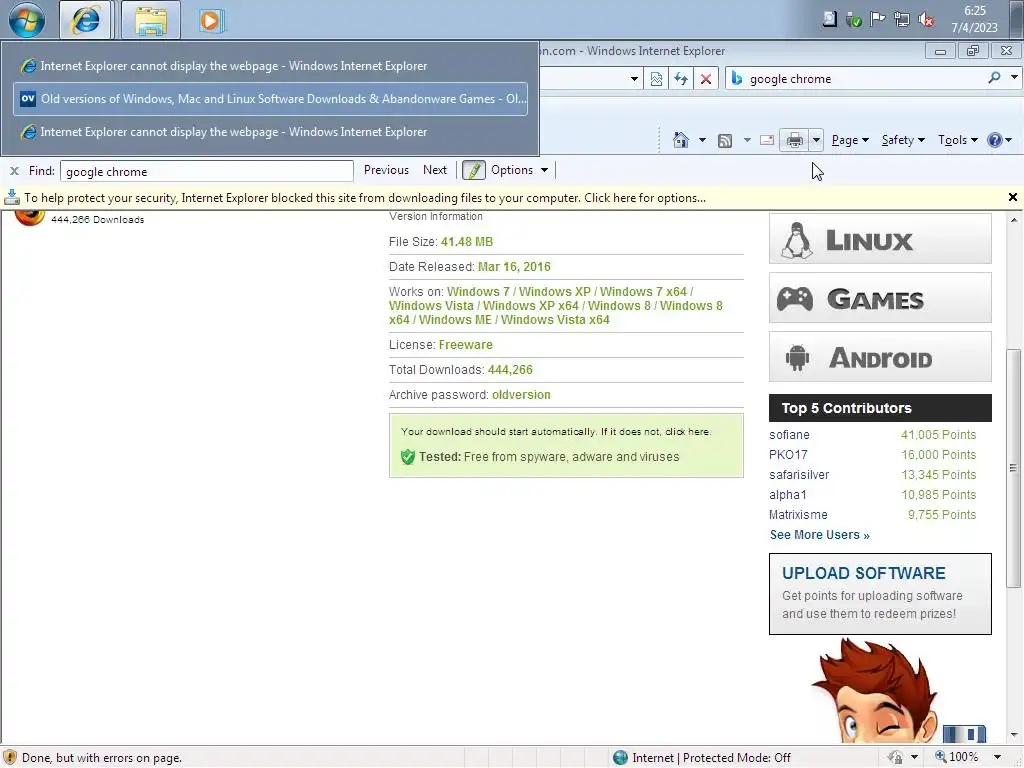Dismiss the security information bar
Image resolution: width=1024 pixels, height=768 pixels.
[1012, 197]
